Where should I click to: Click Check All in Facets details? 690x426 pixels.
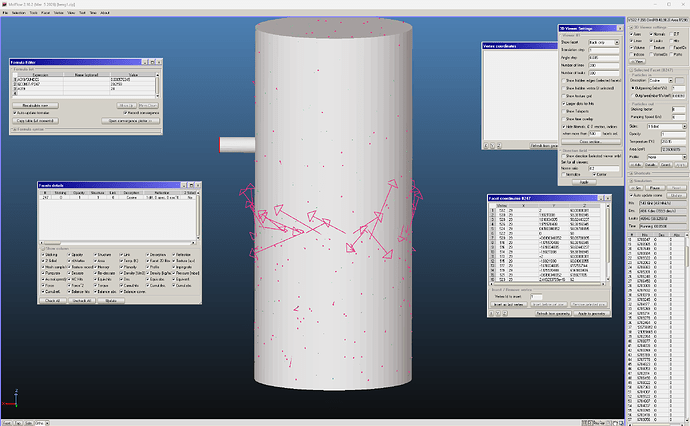point(52,301)
